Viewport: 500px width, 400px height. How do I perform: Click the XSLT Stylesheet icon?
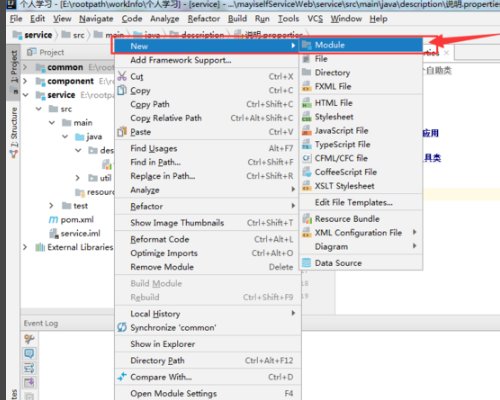[306, 186]
